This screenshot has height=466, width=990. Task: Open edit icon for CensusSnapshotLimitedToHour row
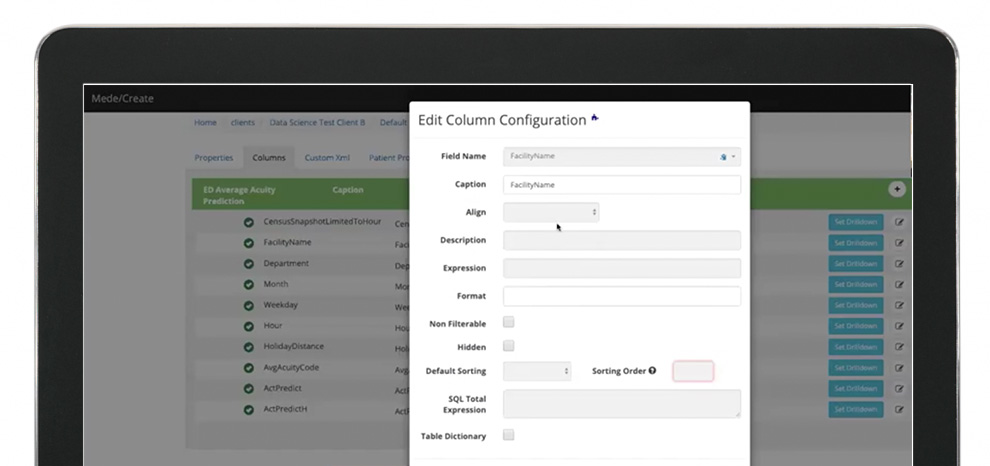pyautogui.click(x=899, y=222)
